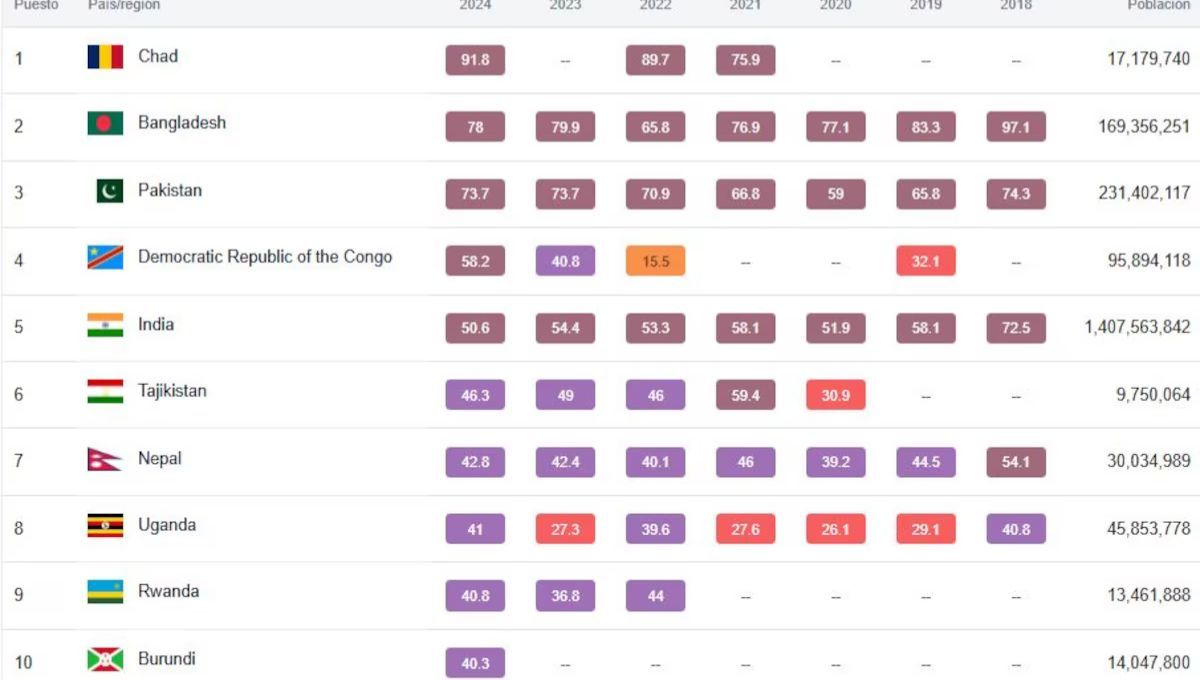Select Nepal's 2018 value 54.1
The image size is (1200, 680).
(x=1015, y=462)
